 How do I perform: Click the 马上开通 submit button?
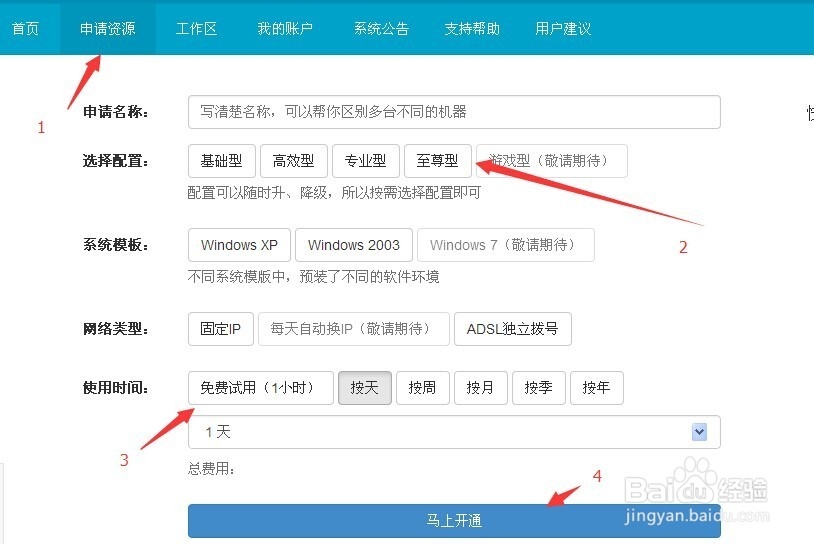click(x=454, y=521)
